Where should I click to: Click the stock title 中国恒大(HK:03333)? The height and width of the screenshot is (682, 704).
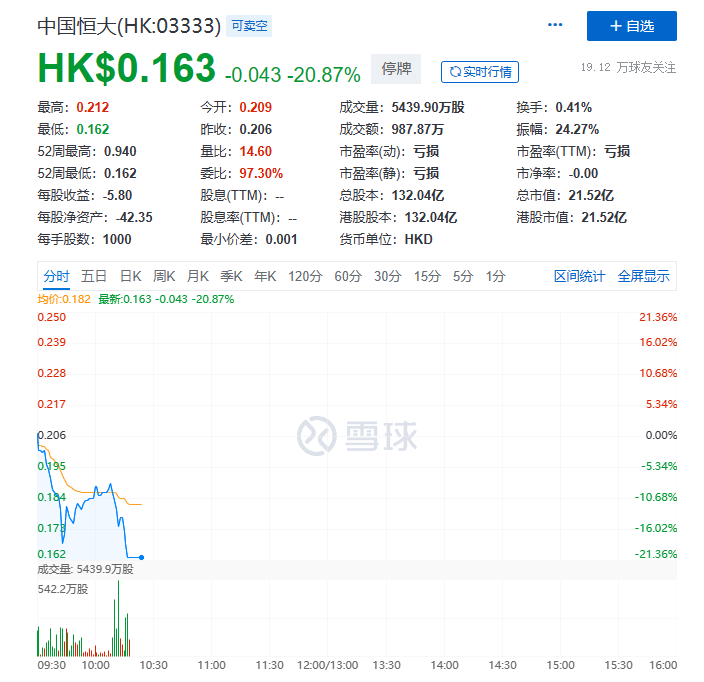click(129, 26)
